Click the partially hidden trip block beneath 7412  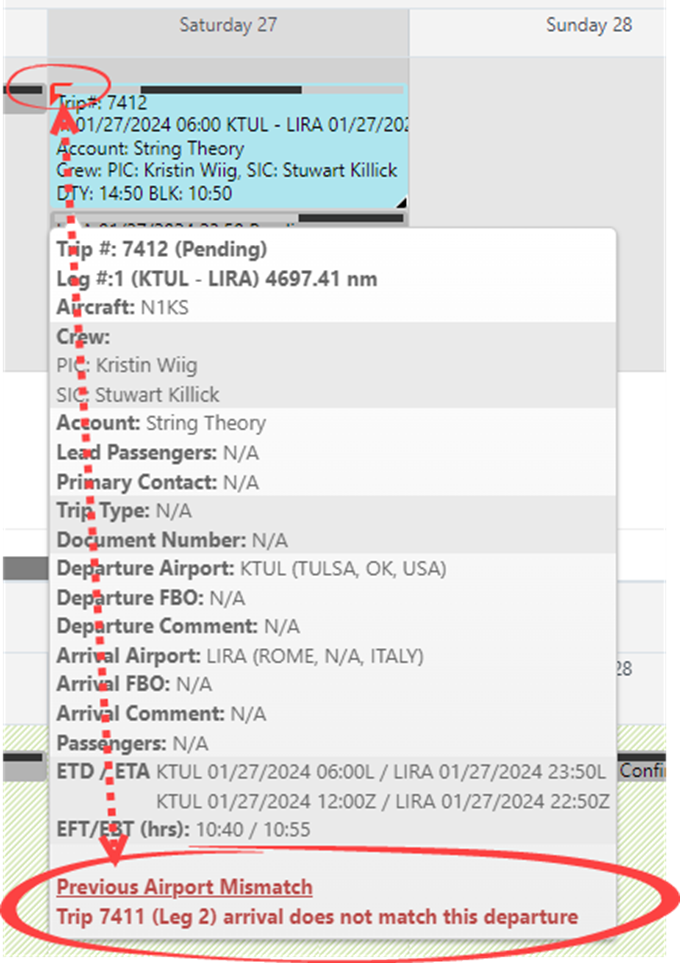(230, 220)
